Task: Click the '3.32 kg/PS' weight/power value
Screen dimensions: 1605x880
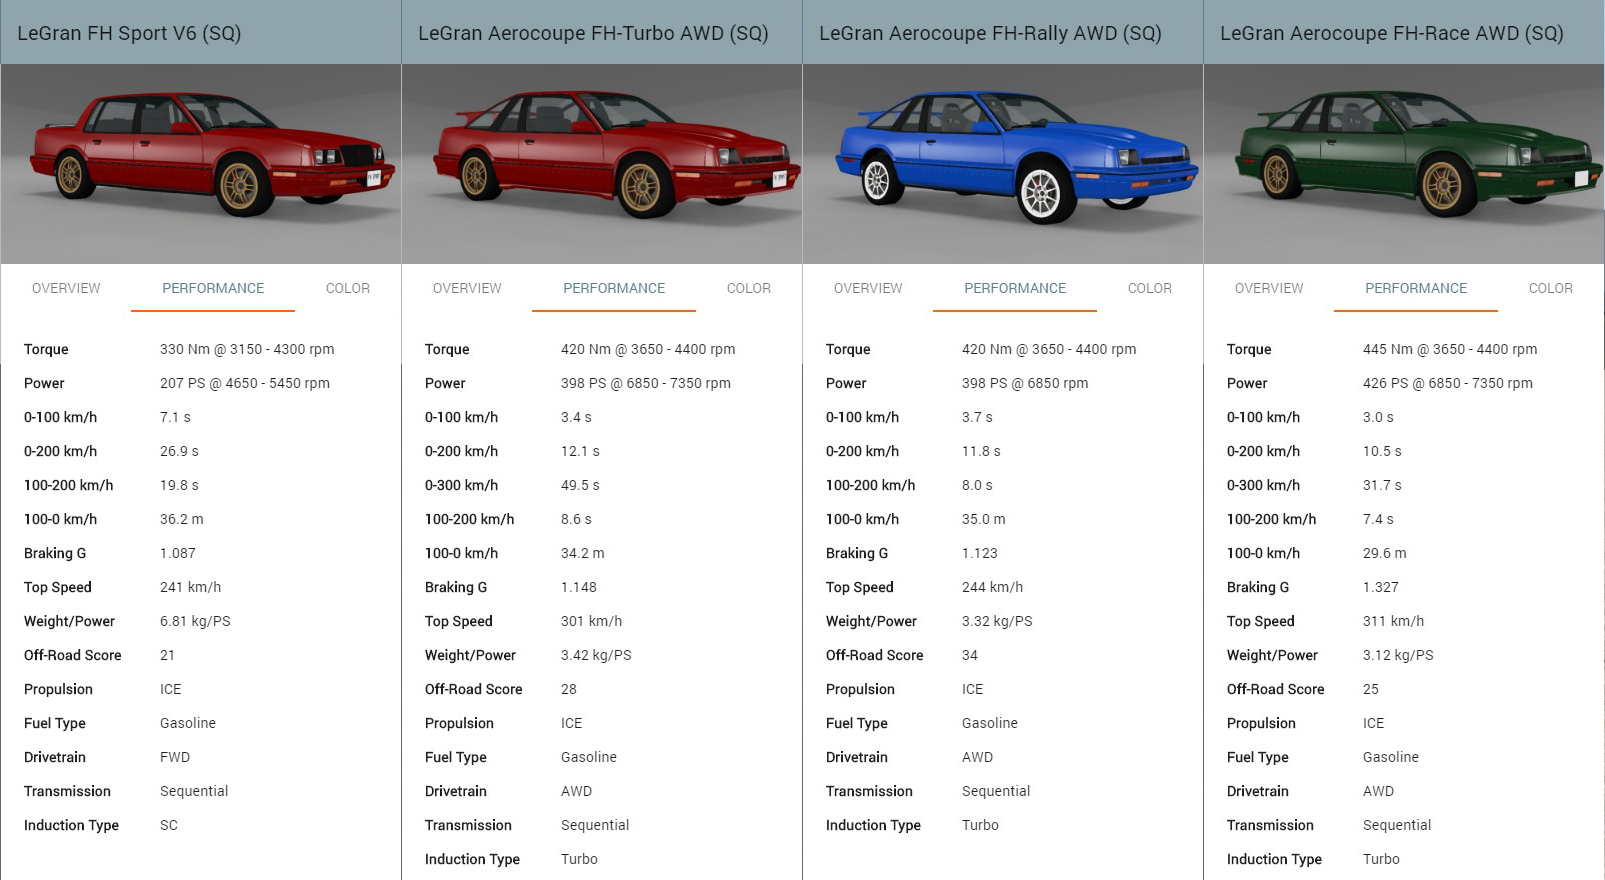Action: (997, 621)
